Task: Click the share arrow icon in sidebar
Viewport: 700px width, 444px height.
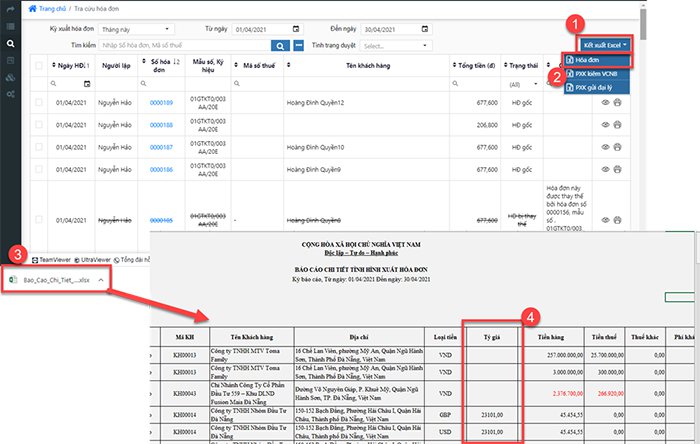Action: click(x=10, y=9)
